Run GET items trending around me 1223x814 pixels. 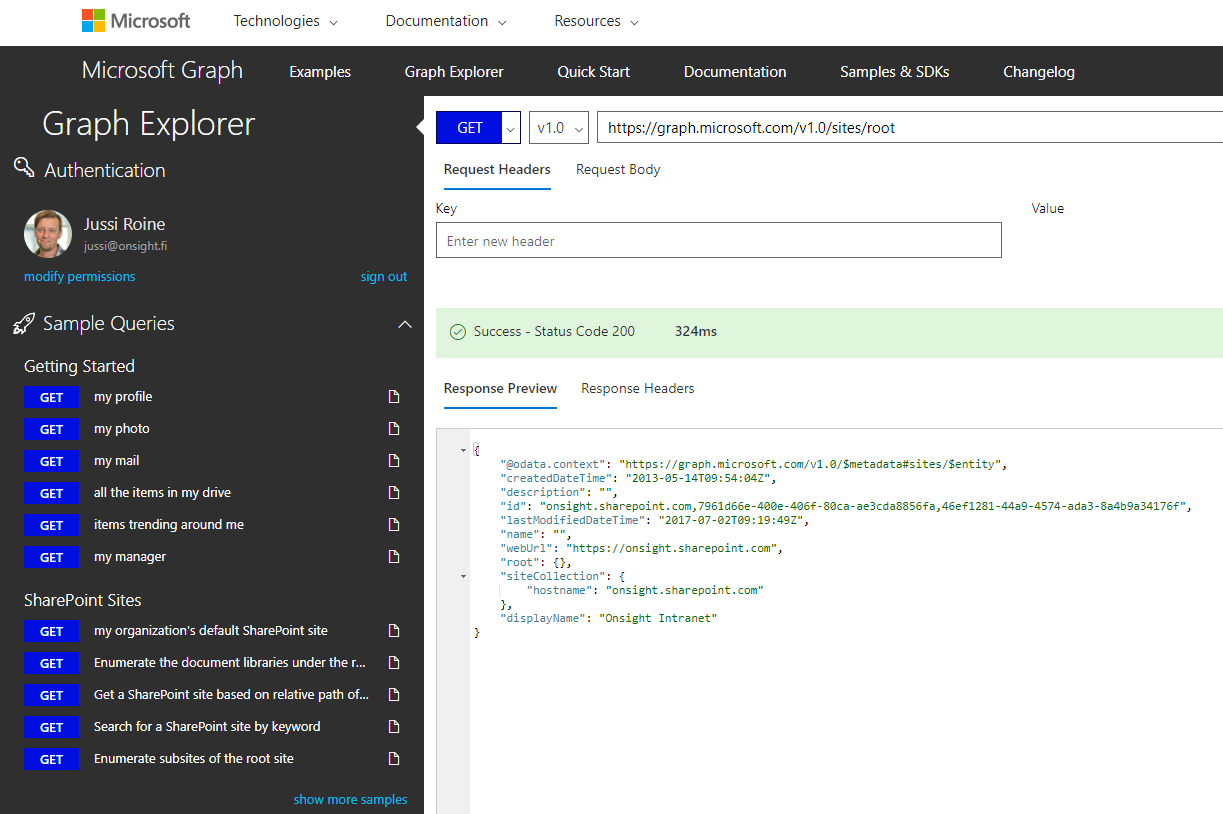pyautogui.click(x=52, y=525)
